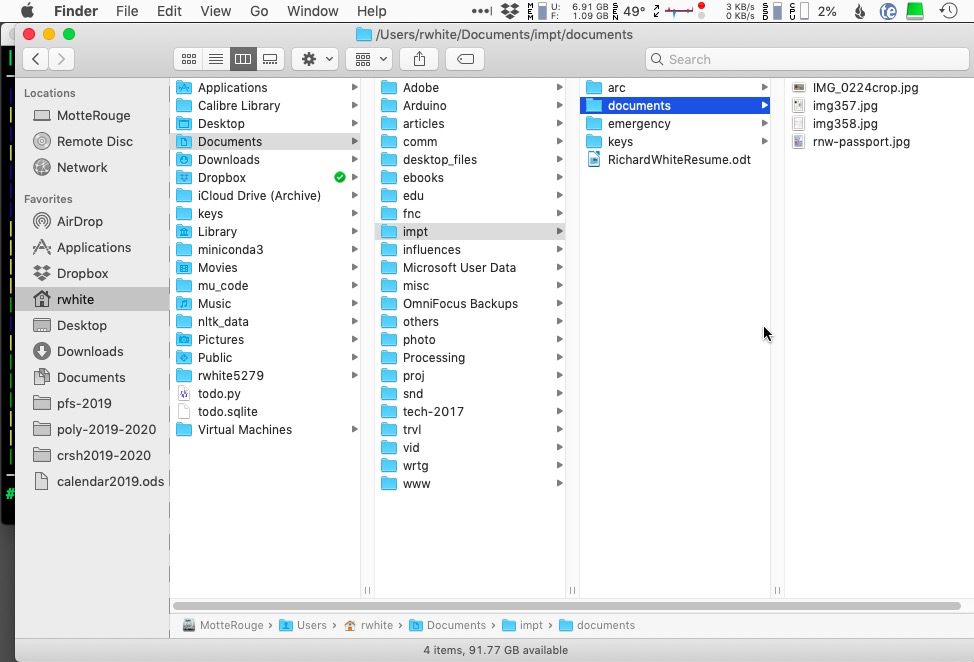This screenshot has height=662, width=974.
Task: Click the Edit Tags toolbar button
Action: tap(464, 59)
